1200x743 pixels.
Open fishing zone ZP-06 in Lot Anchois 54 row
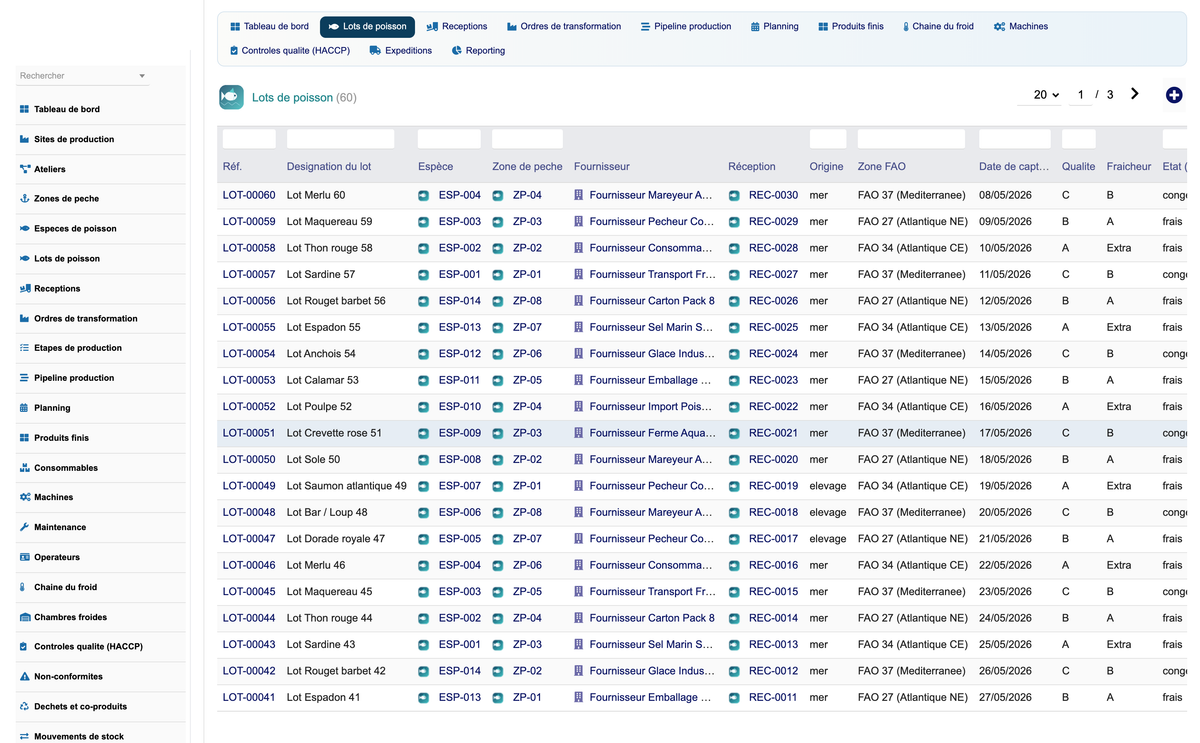(x=527, y=354)
